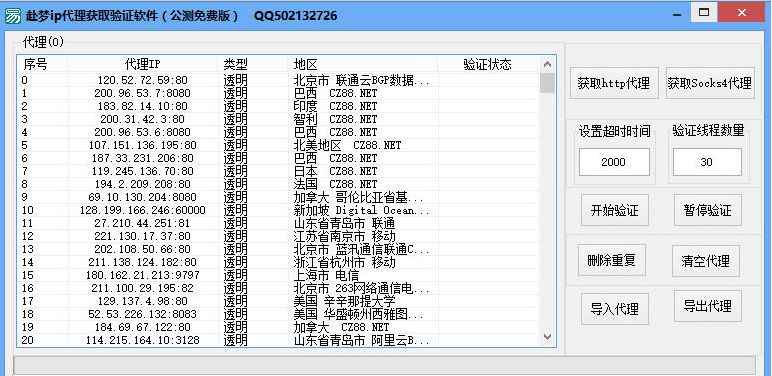Viewport: 772px width, 376px height.
Task: Click scrollbar down arrow of proxy list
Action: [547, 337]
